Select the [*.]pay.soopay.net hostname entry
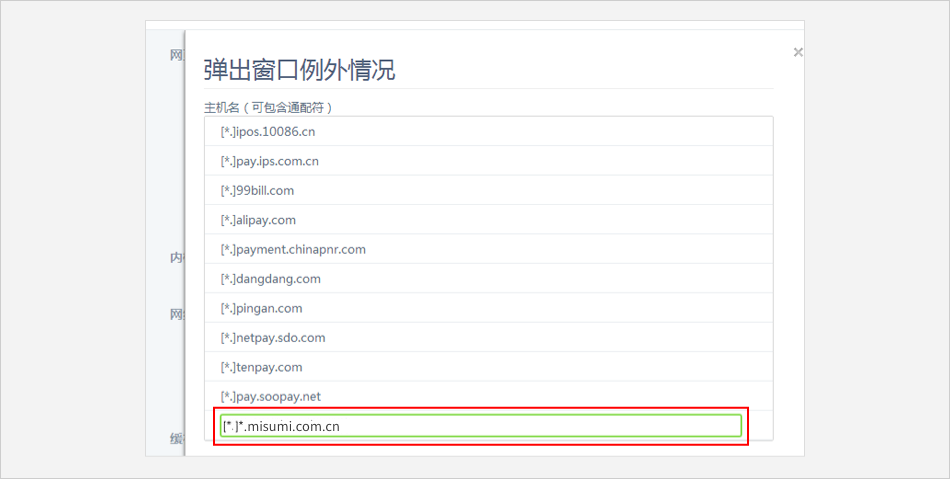Viewport: 950px width, 479px height. tap(270, 397)
